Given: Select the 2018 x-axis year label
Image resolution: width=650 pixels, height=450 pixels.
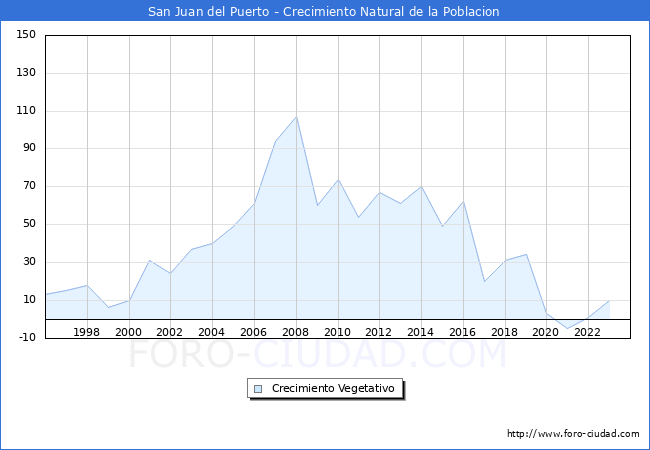Looking at the screenshot, I should click(x=504, y=332).
